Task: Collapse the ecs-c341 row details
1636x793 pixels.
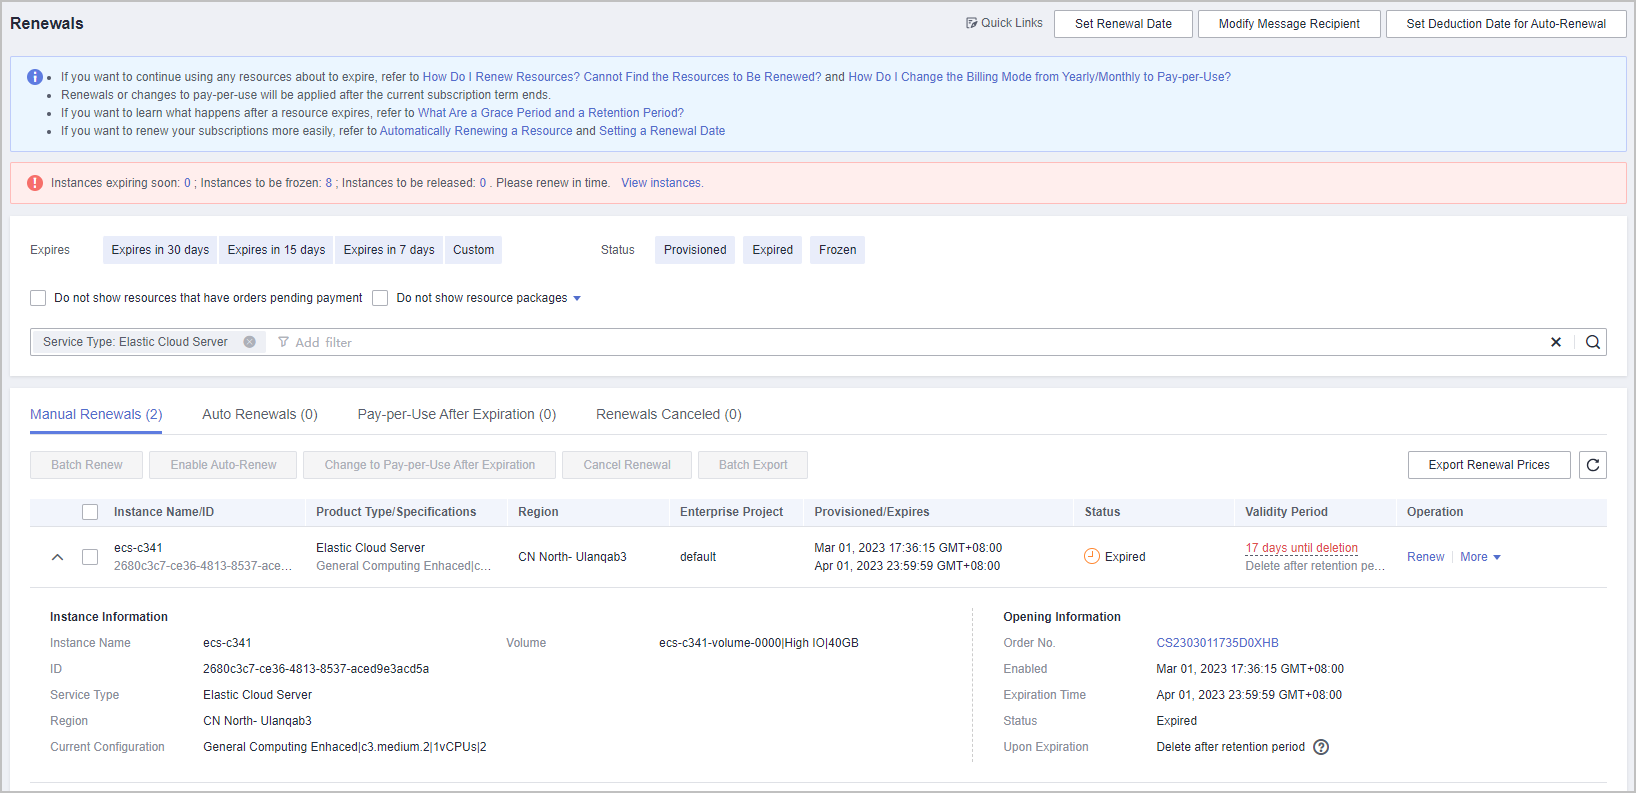Action: (x=57, y=557)
